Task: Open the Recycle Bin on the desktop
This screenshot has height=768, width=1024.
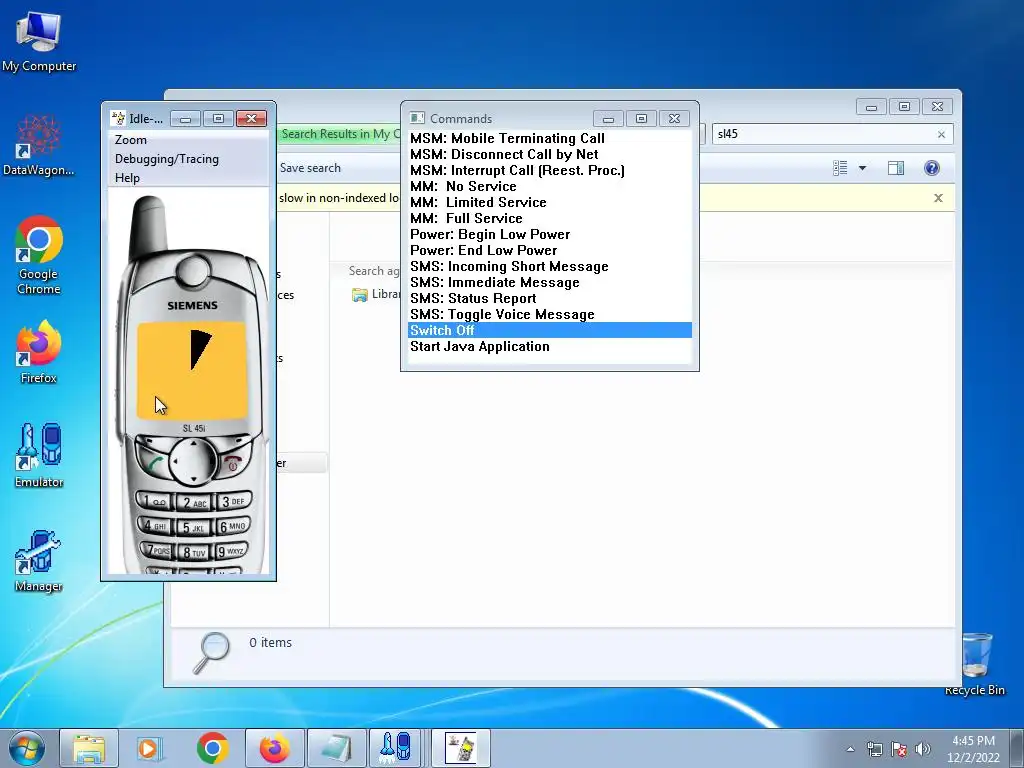Action: coord(975,664)
